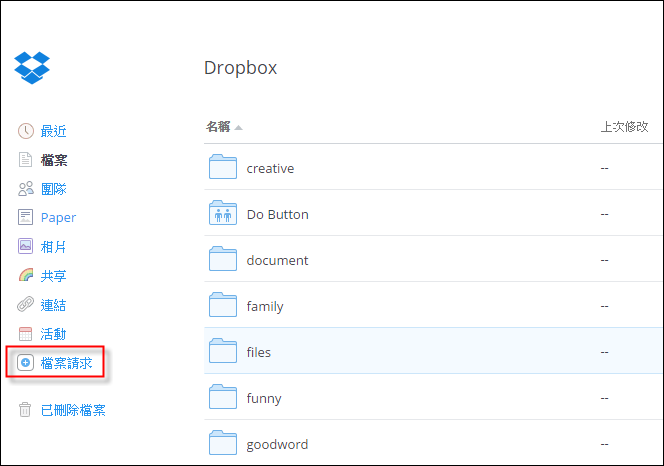The width and height of the screenshot is (664, 466).
Task: Click the photo icon beside 相片
Action: [25, 246]
